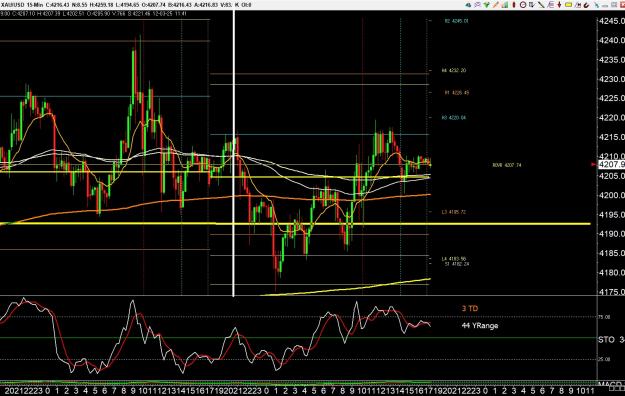Click the chart checkmark toolbar icon
The width and height of the screenshot is (625, 396).
(x=532, y=5)
